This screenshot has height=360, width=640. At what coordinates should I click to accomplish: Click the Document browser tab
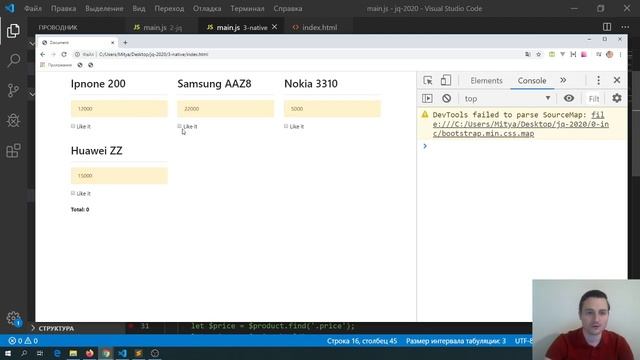(x=78, y=42)
